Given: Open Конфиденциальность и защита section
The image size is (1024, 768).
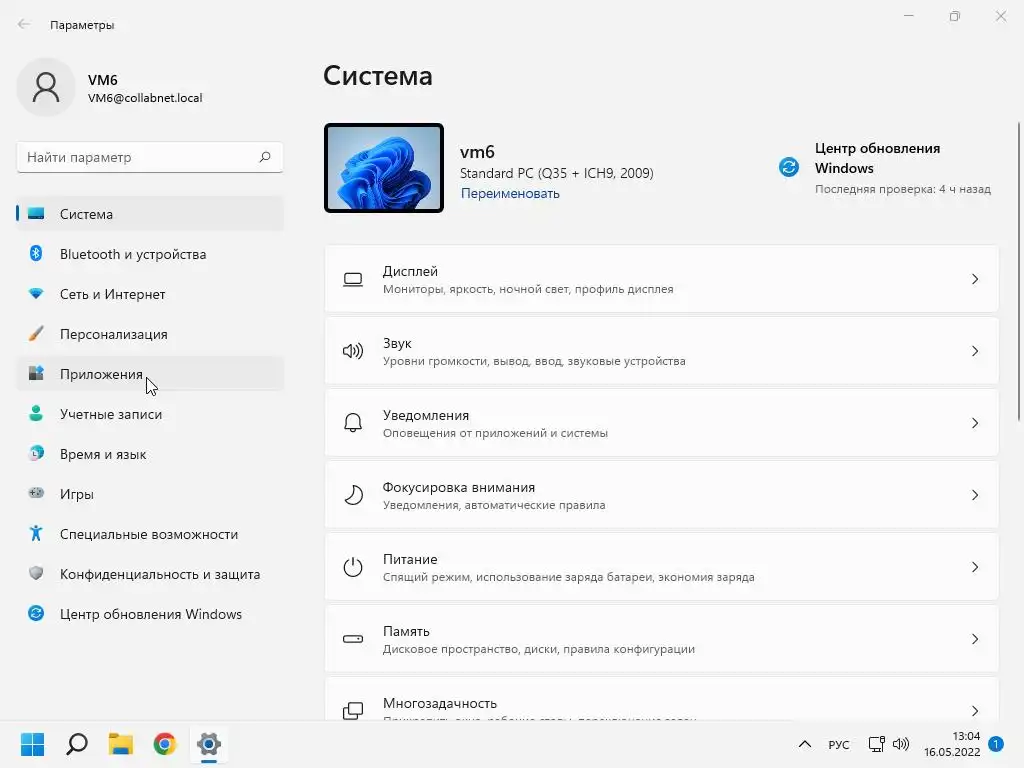Looking at the screenshot, I should [x=150, y=573].
